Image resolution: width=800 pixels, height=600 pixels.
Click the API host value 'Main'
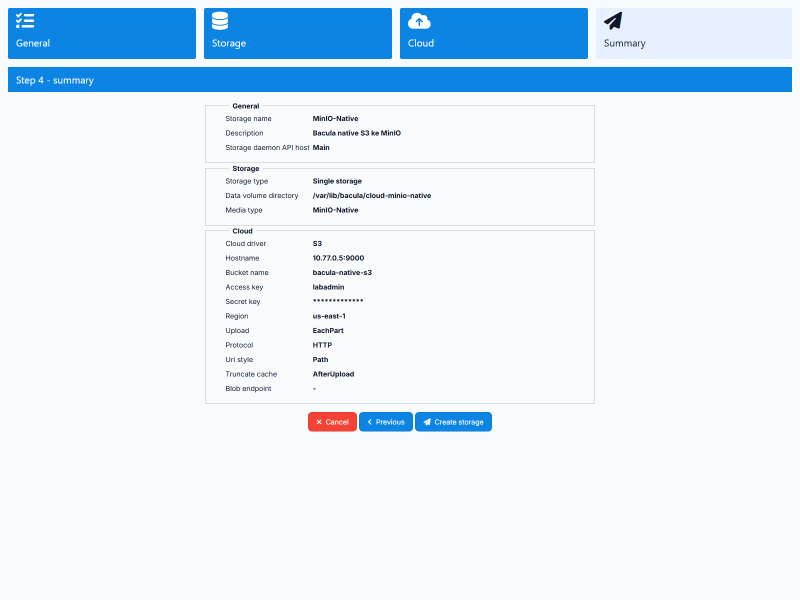(x=321, y=147)
